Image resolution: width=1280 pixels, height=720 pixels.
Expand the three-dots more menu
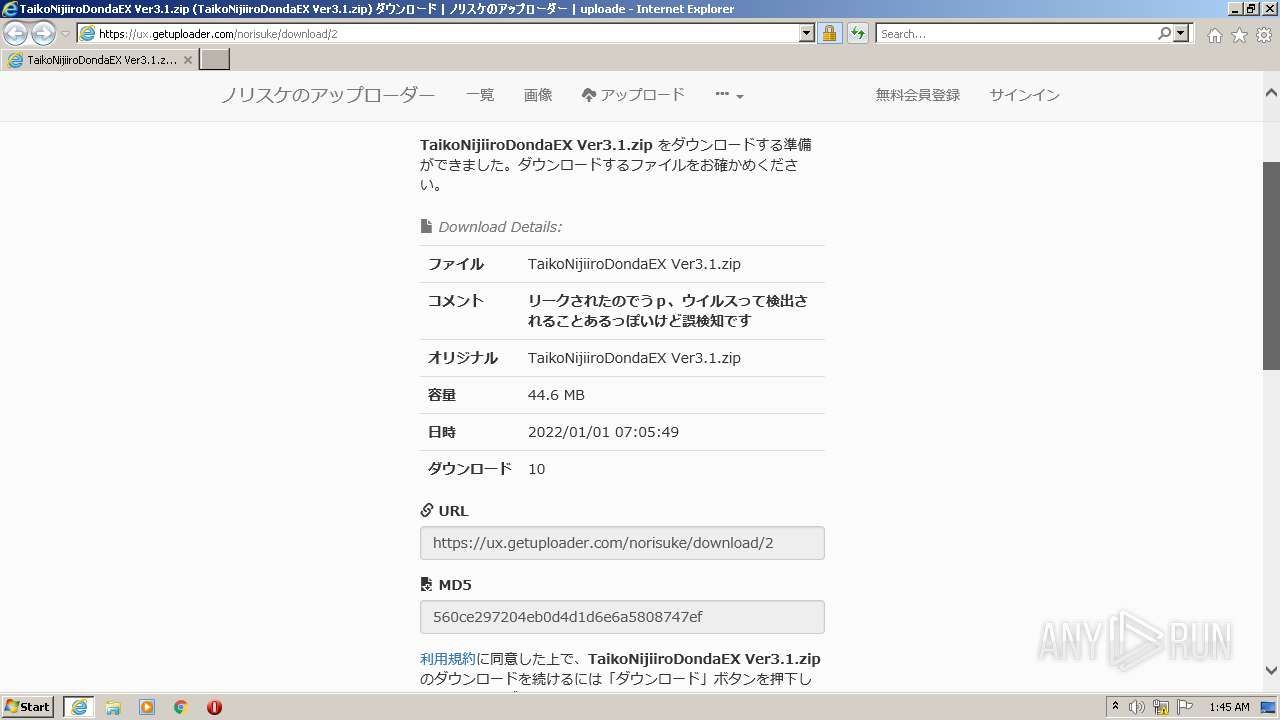[729, 95]
